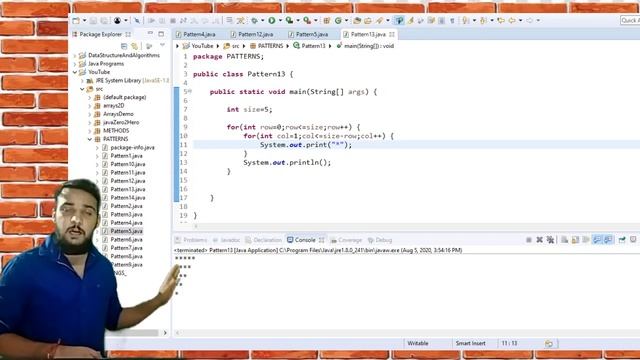Select package-info.java in the tree
This screenshot has width=640, height=360.
coord(132,147)
